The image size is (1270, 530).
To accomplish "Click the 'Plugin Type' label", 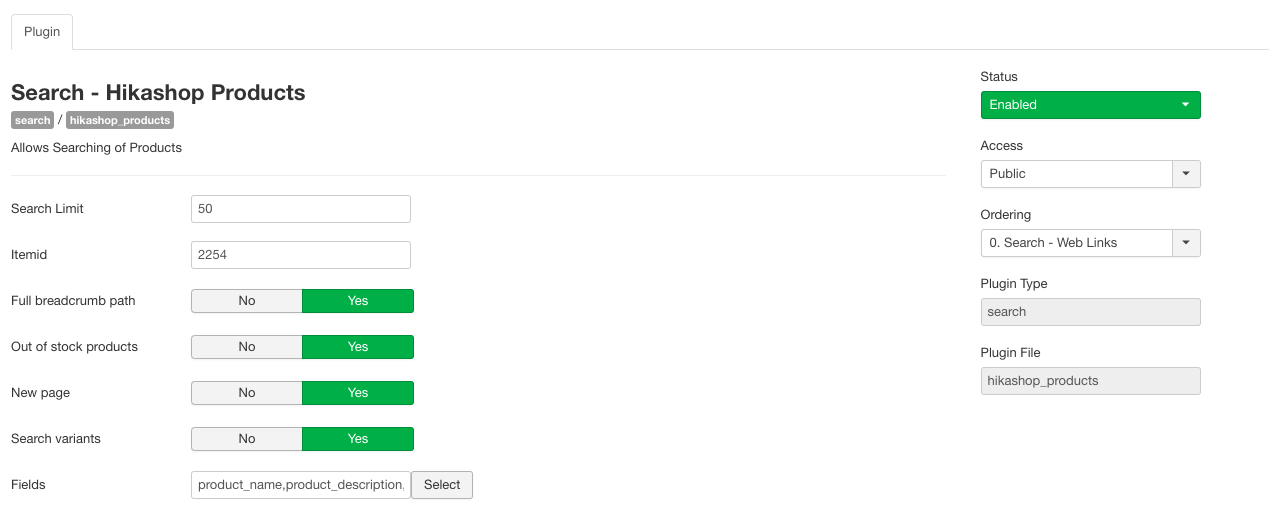I will coord(1014,284).
